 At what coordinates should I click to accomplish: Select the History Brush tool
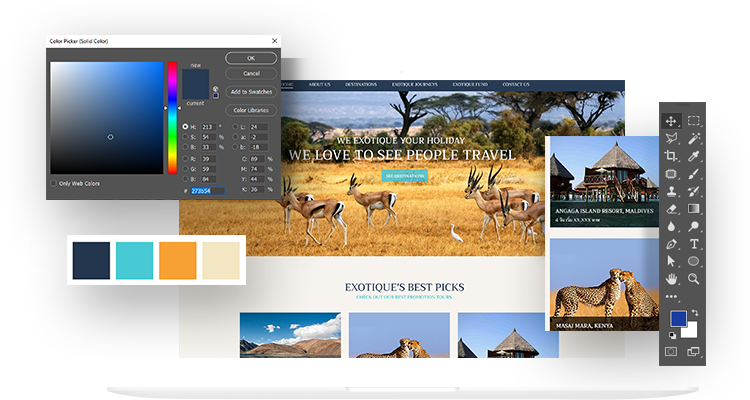tap(694, 191)
